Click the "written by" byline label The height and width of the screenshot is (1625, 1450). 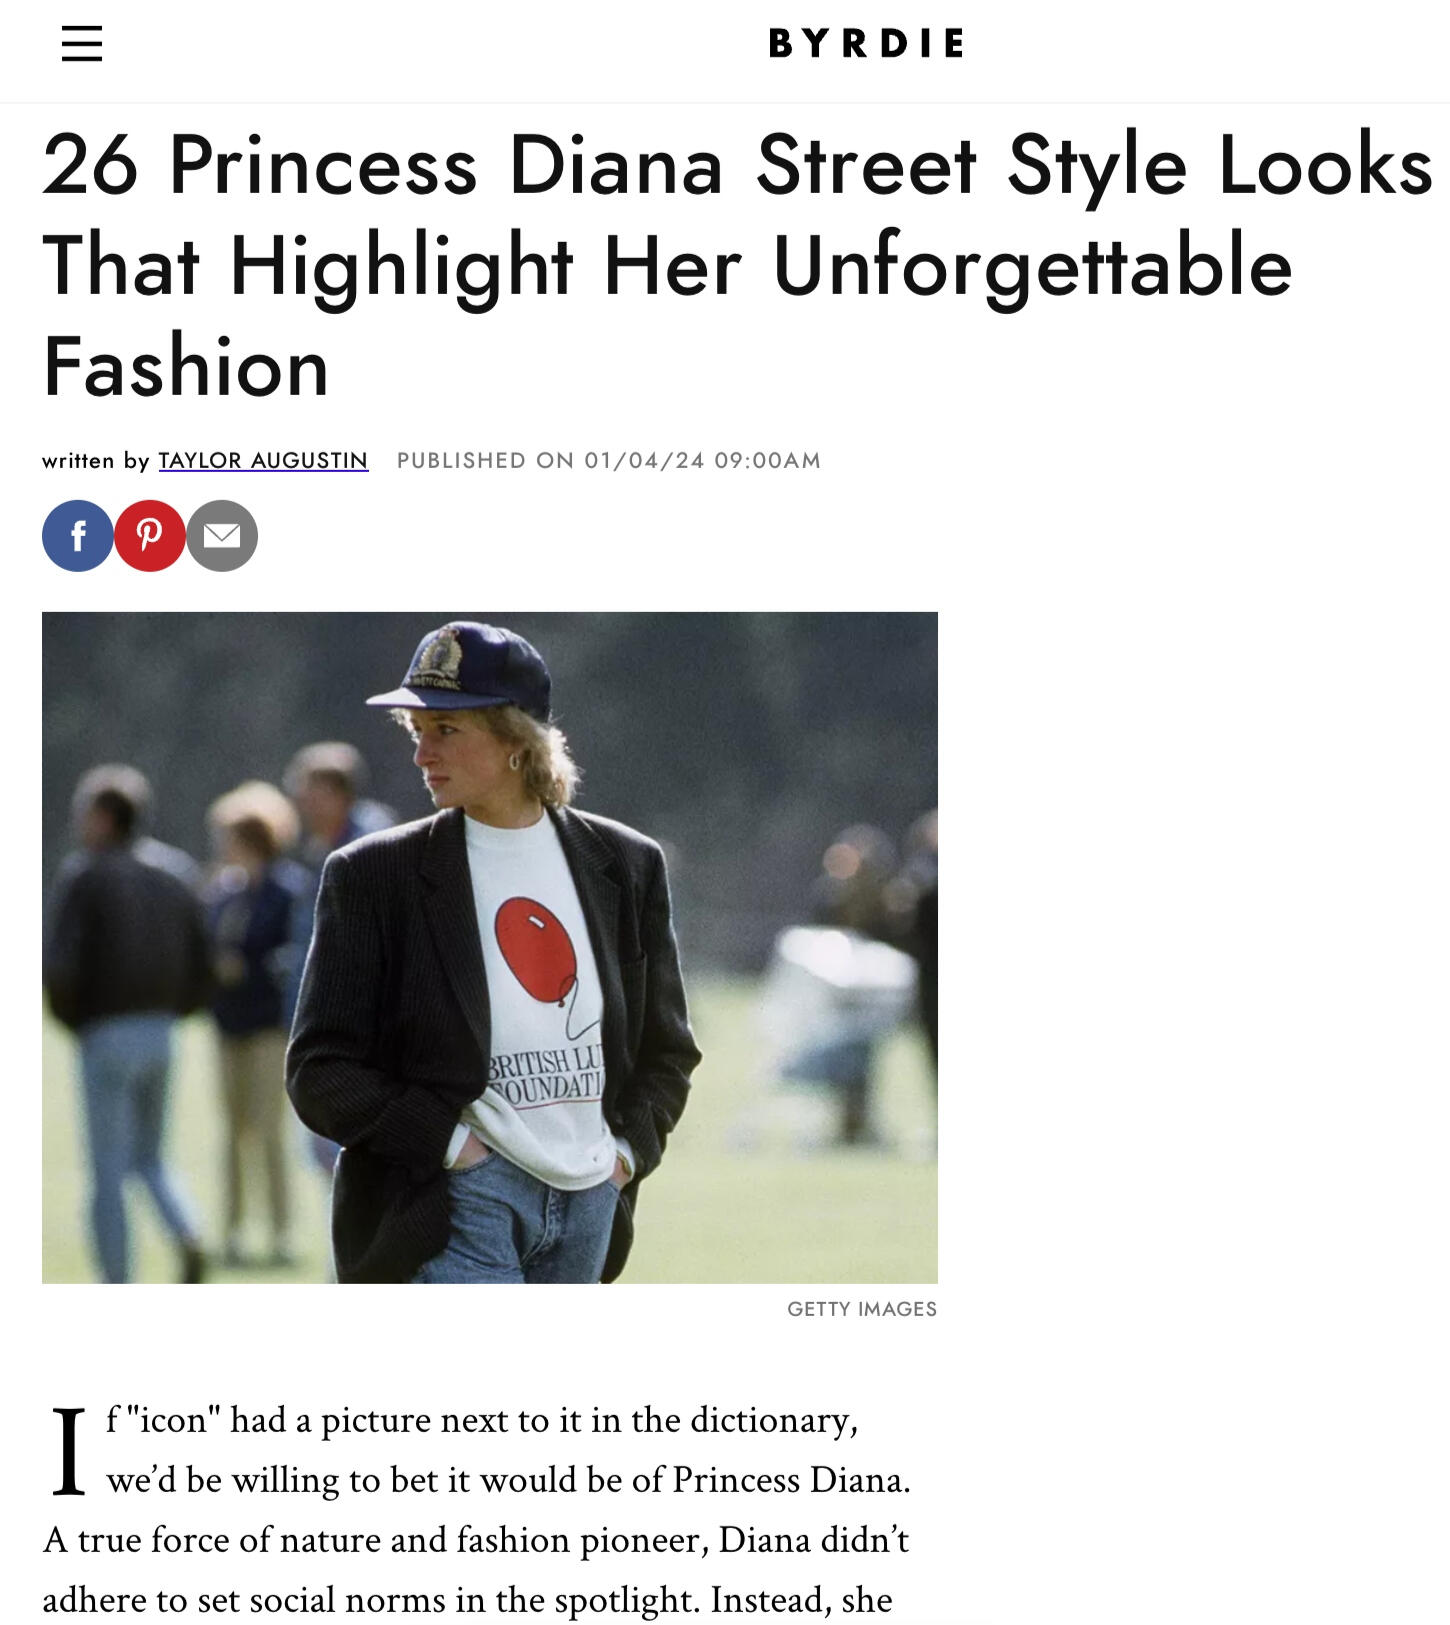95,460
